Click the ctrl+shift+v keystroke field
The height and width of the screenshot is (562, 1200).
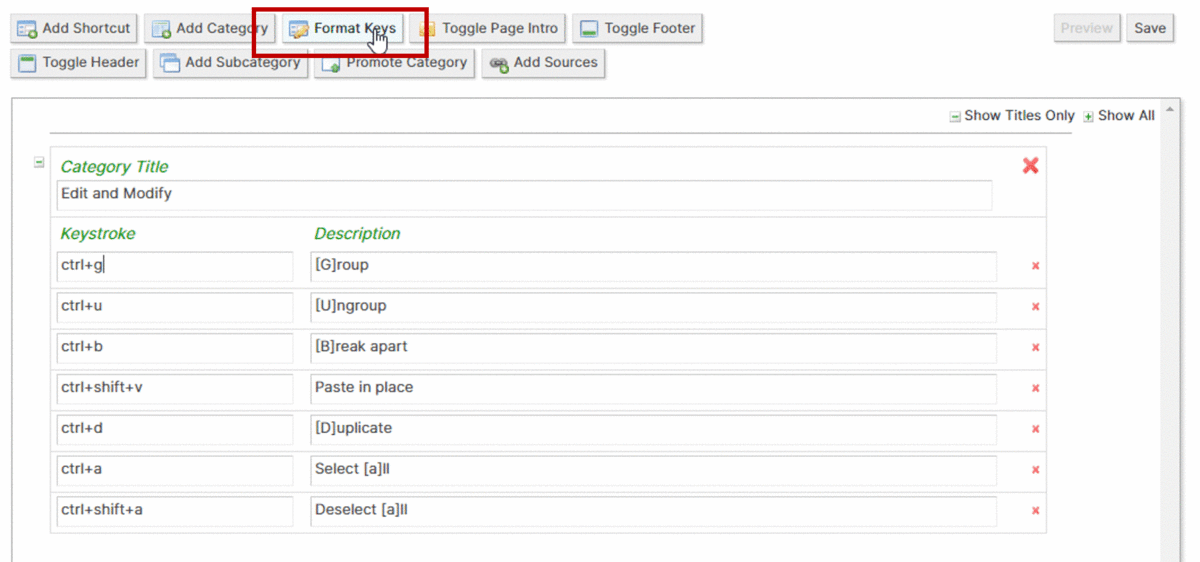[x=175, y=388]
